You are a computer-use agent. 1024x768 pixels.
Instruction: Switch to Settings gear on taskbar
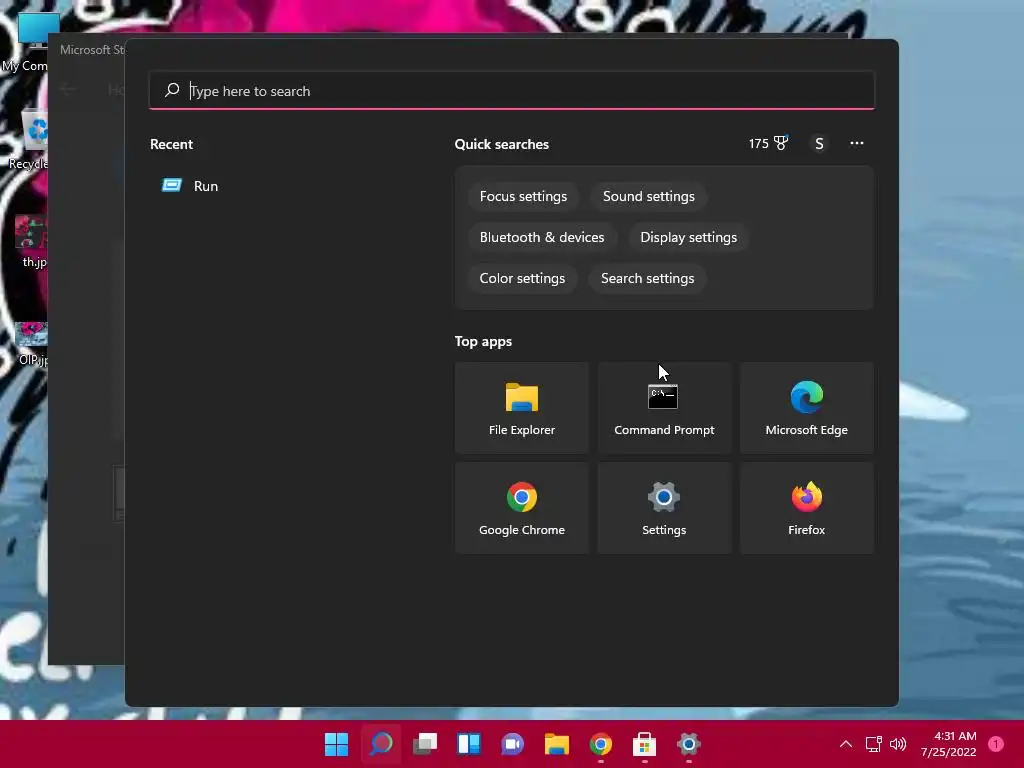pyautogui.click(x=688, y=744)
